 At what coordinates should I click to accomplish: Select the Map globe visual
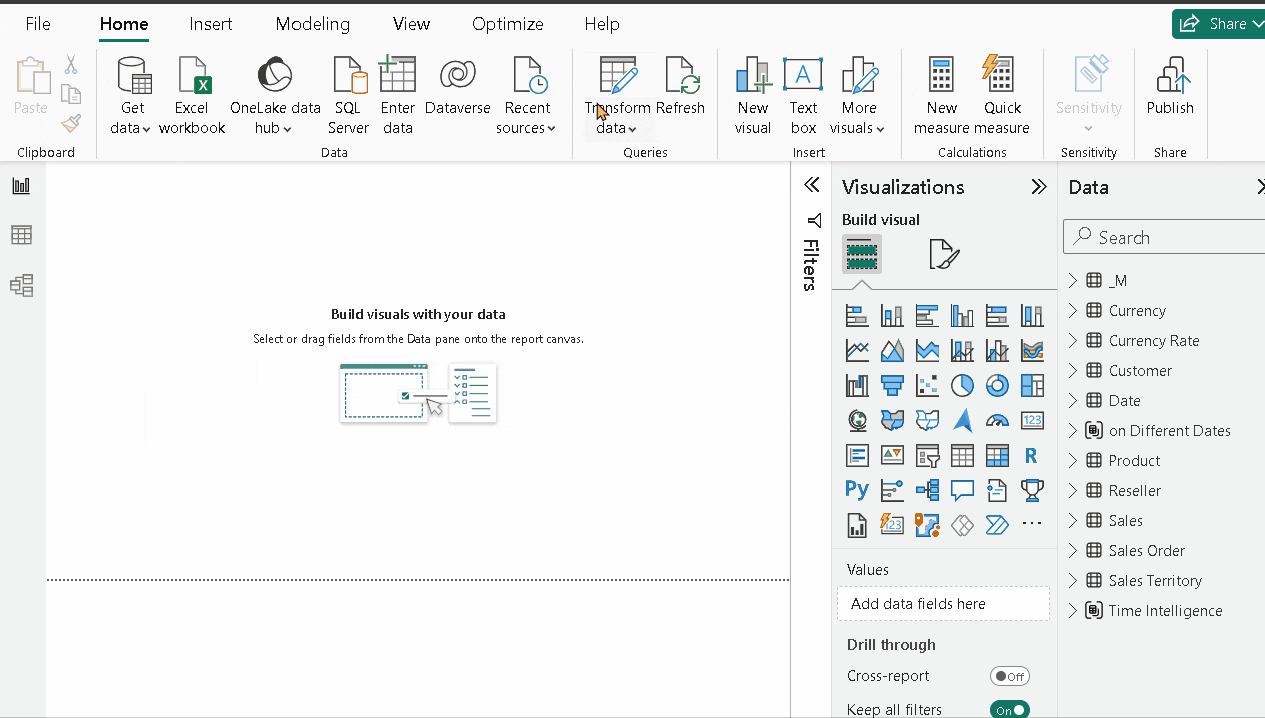coord(857,421)
